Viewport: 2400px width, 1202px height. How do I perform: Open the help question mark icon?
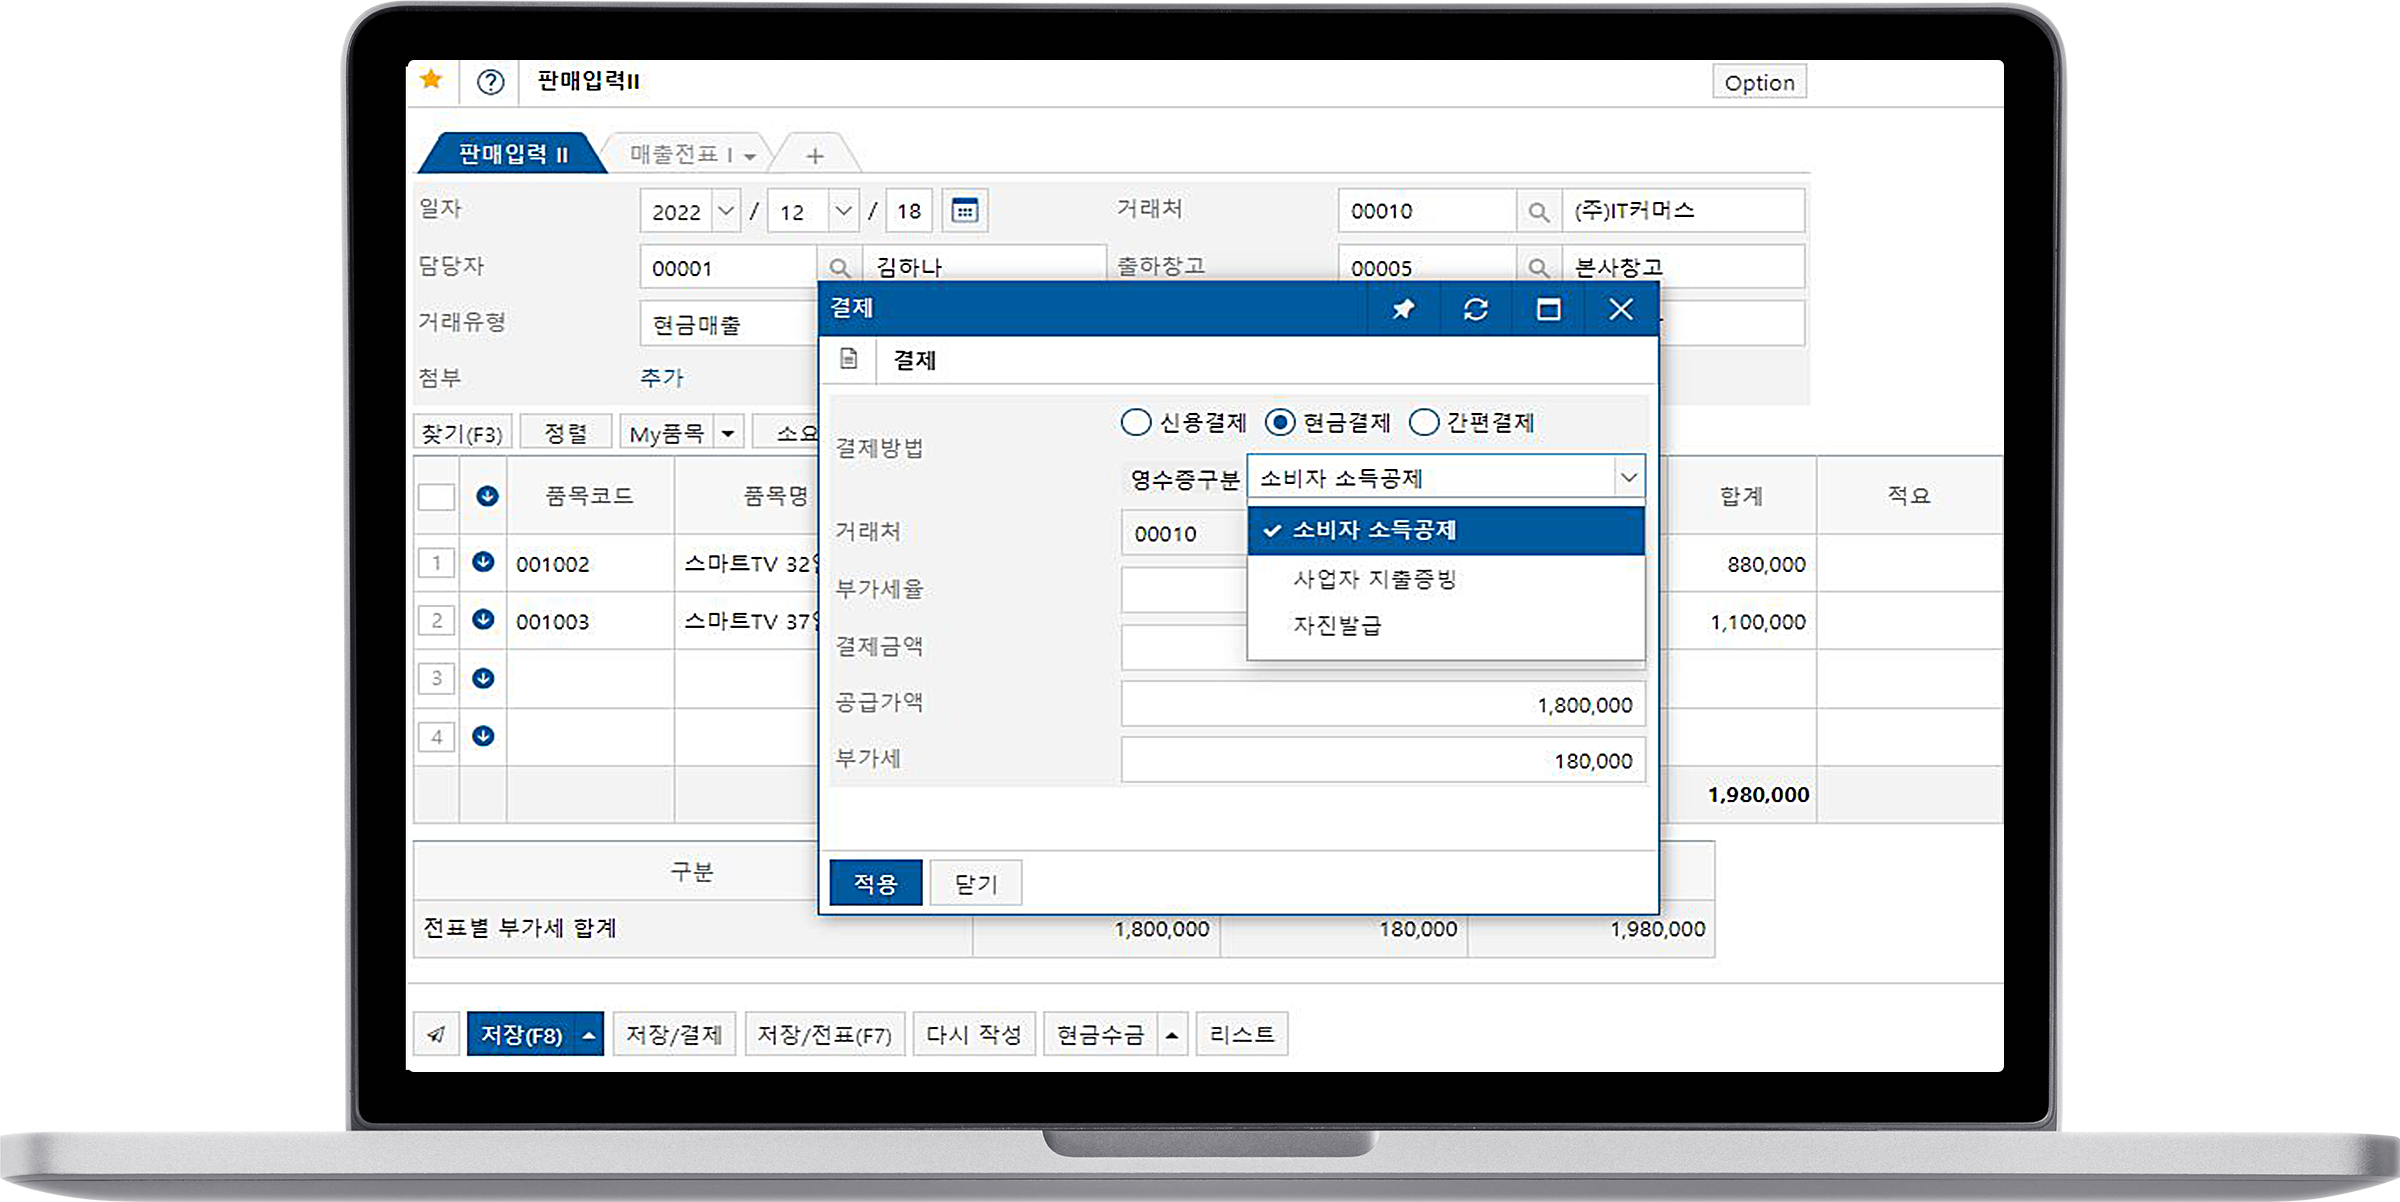[x=490, y=82]
